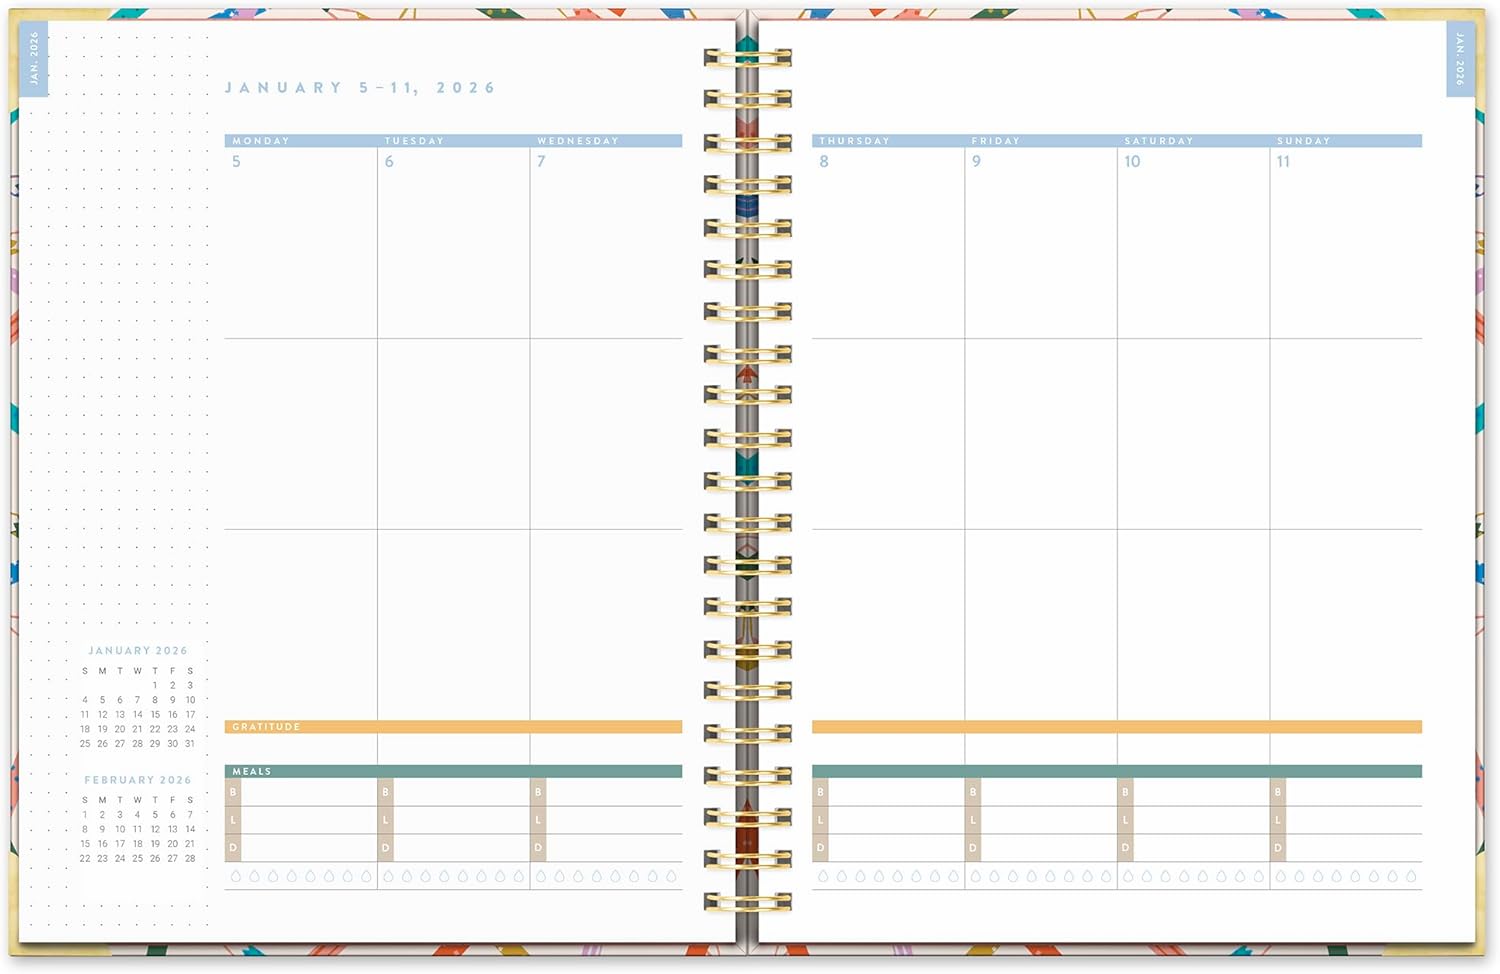
Task: Tick the first water droplet under Thursday
Action: 823,876
